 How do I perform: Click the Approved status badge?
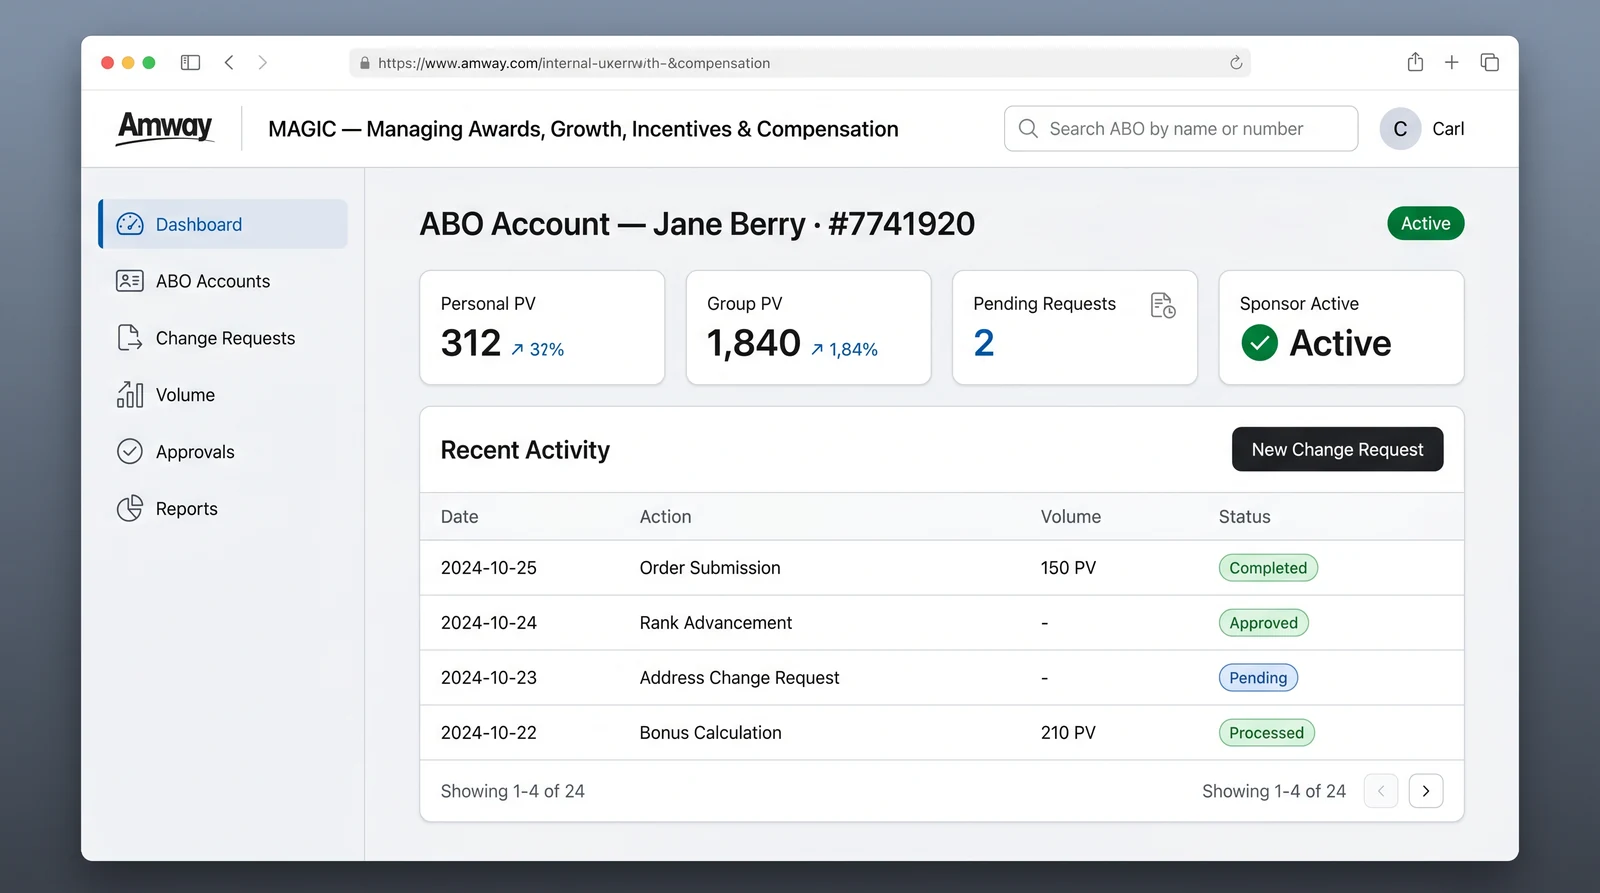(1263, 623)
